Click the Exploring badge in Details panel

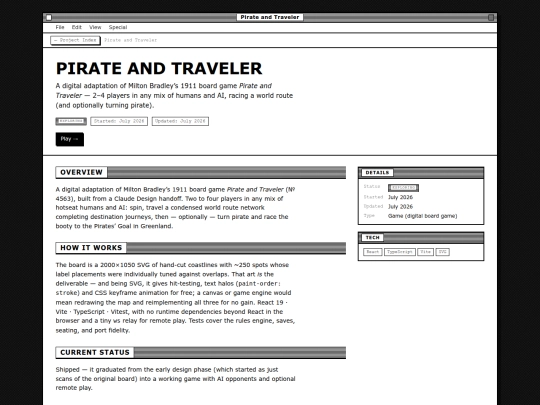click(404, 188)
